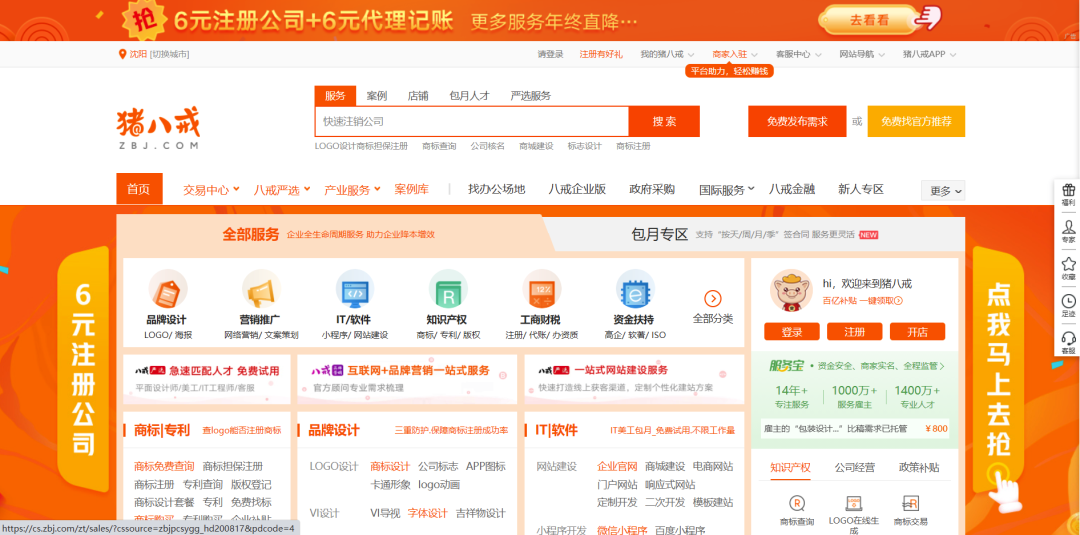Click the 去看看 banner button
The height and width of the screenshot is (535, 1080).
pos(870,20)
